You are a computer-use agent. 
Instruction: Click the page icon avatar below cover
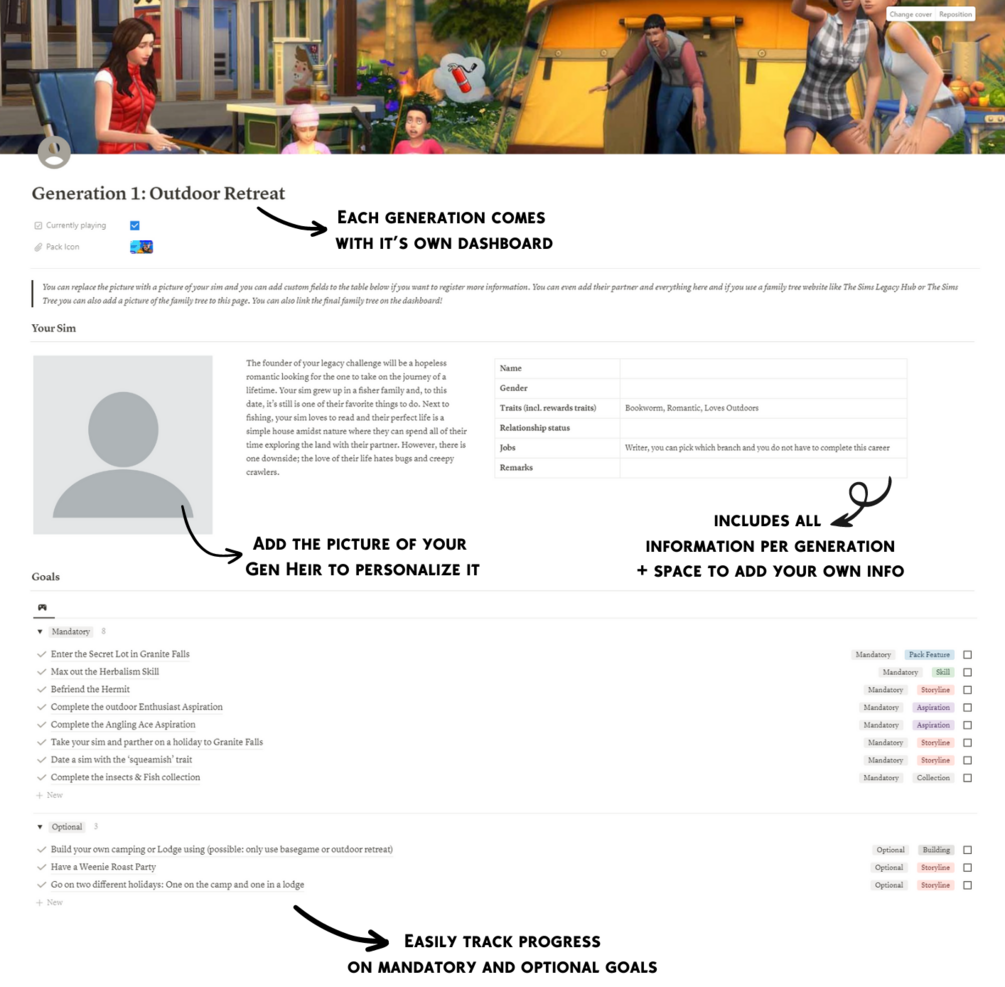pos(54,152)
